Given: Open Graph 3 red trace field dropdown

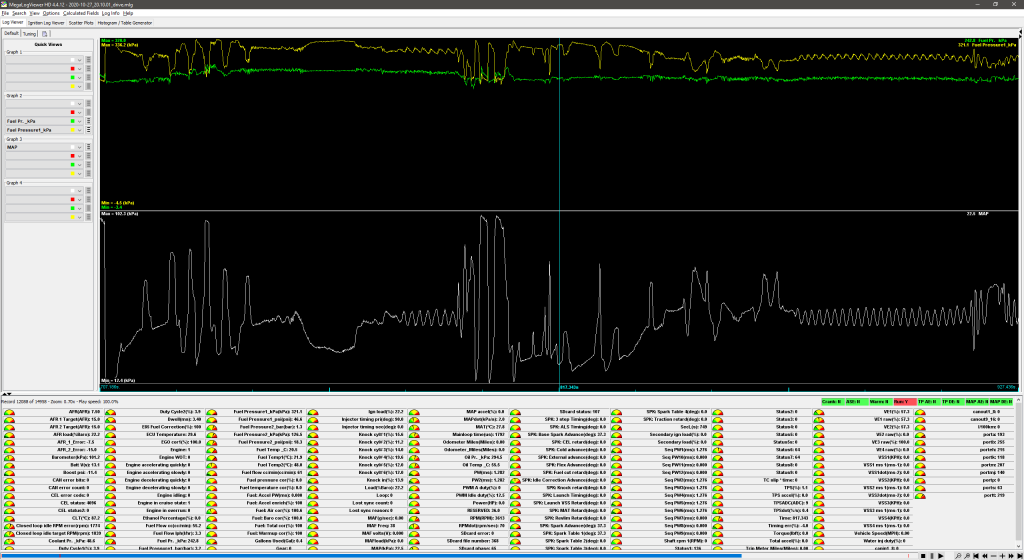Looking at the screenshot, I should [44, 156].
